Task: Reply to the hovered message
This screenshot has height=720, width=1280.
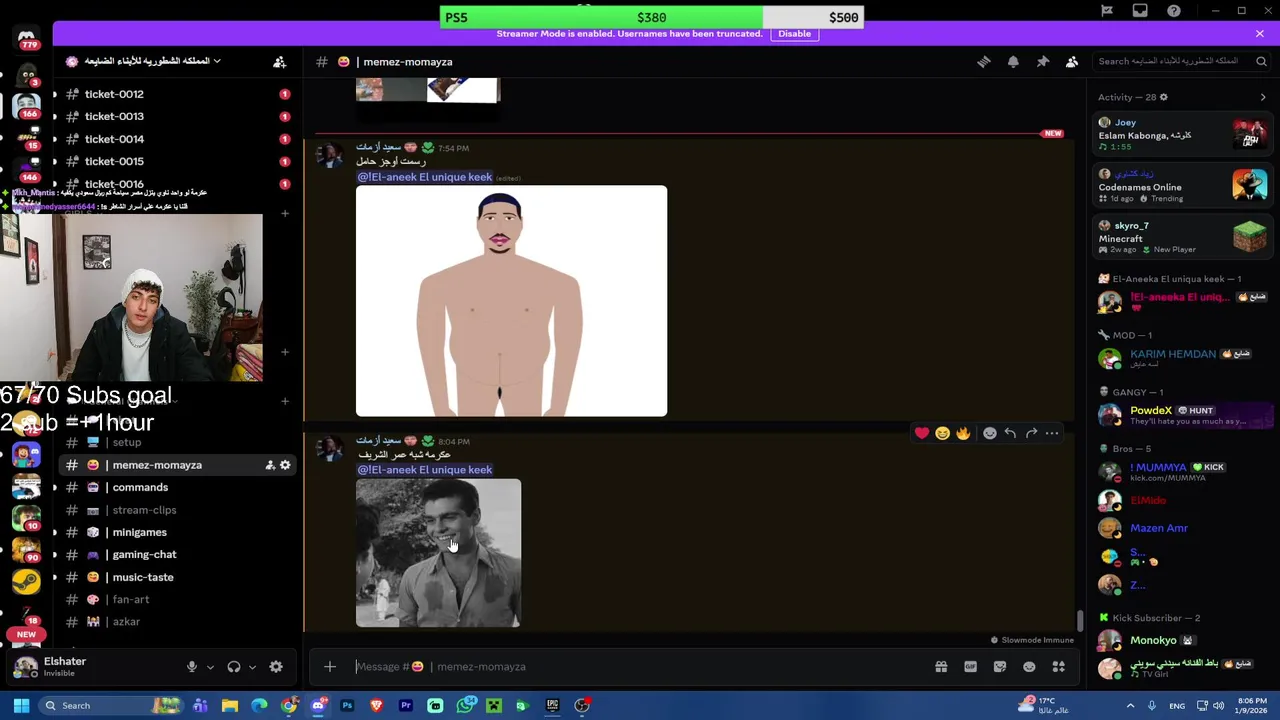Action: (x=1010, y=433)
